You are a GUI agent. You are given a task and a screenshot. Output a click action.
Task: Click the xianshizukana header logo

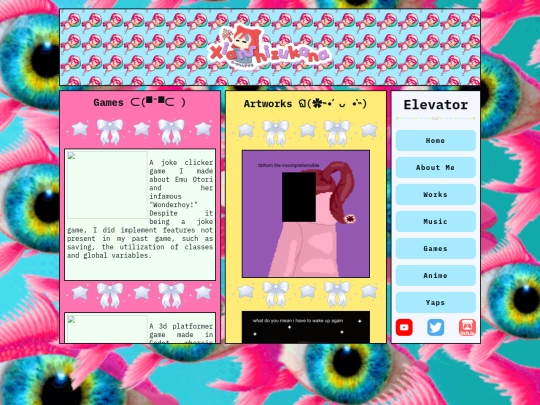click(270, 48)
